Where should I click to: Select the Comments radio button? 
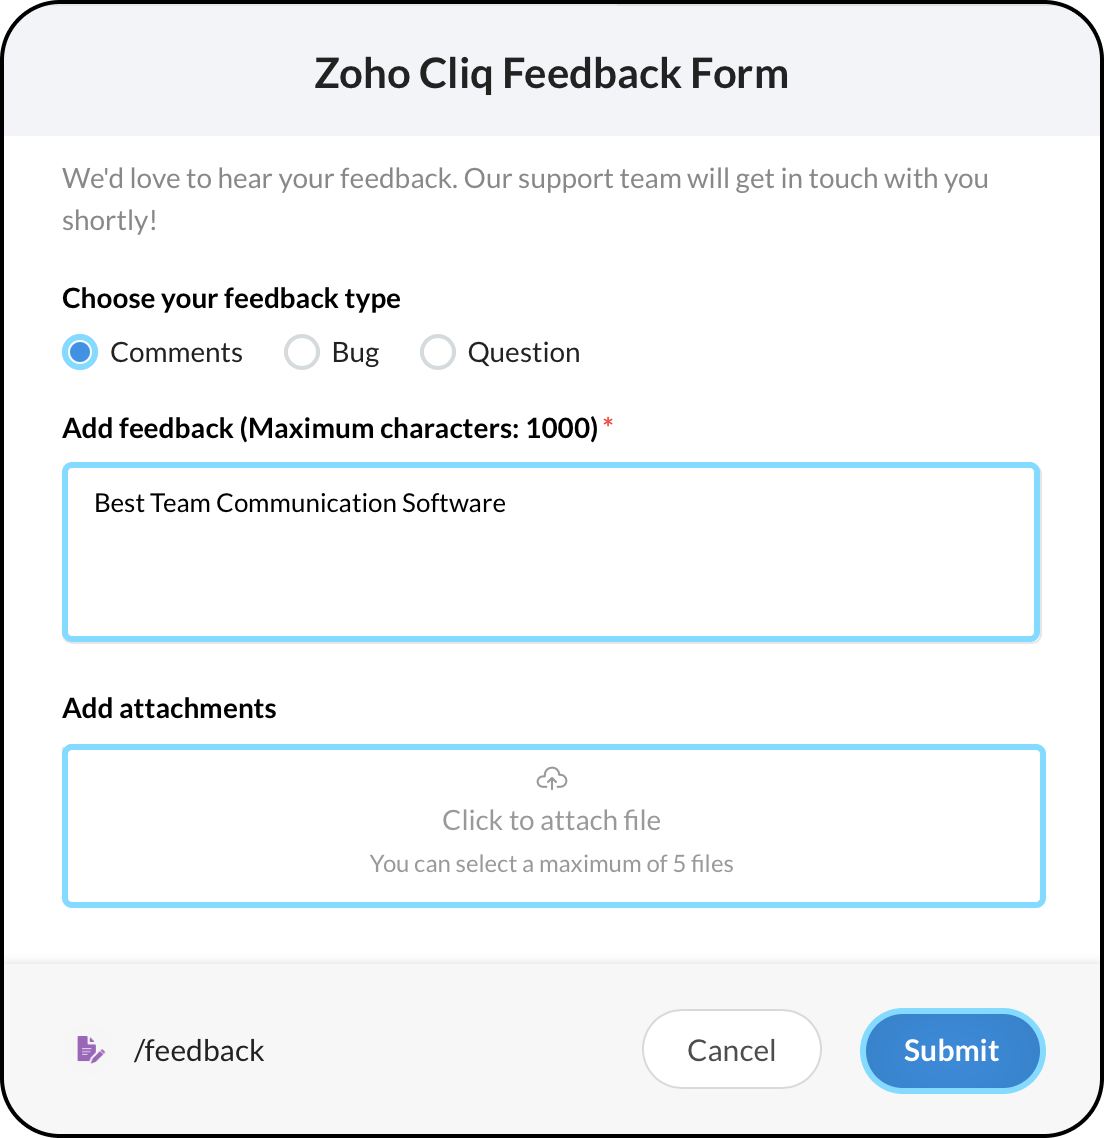coord(80,352)
